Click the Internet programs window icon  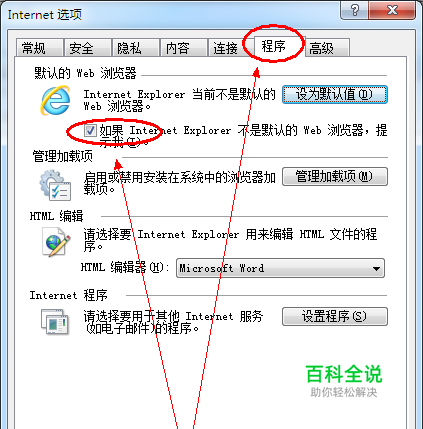(55, 322)
